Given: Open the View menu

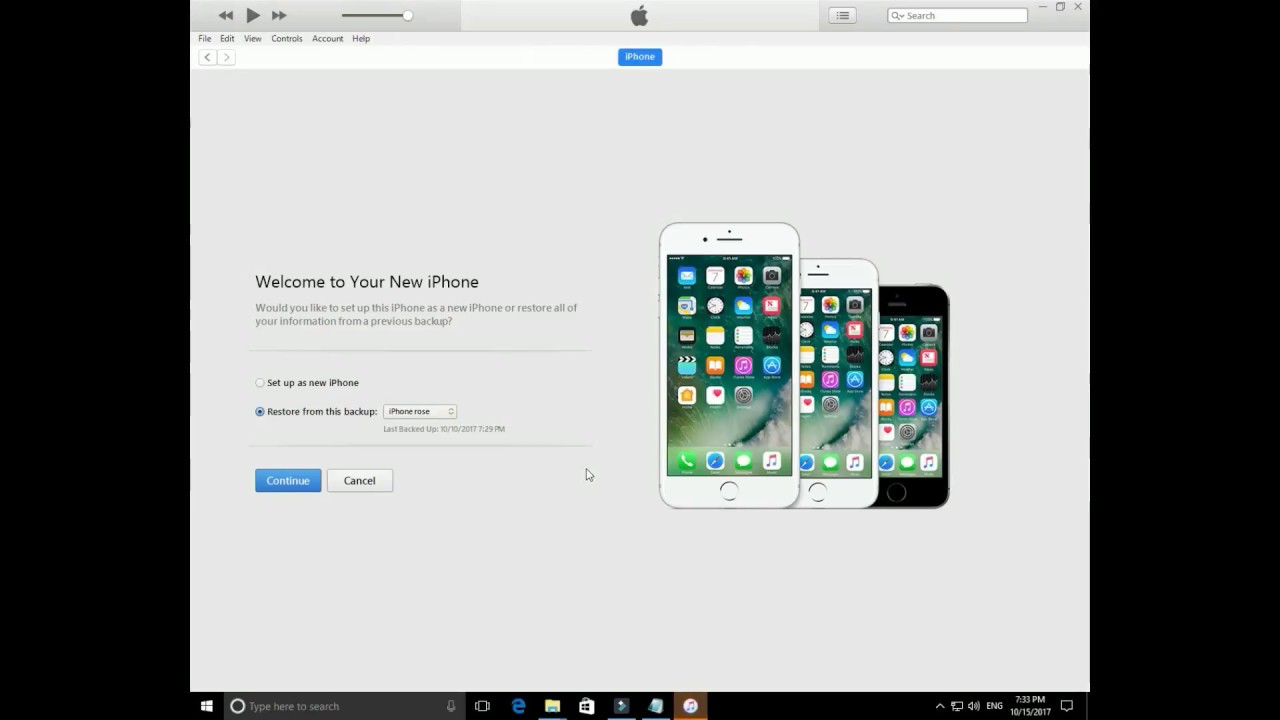Looking at the screenshot, I should click(253, 38).
